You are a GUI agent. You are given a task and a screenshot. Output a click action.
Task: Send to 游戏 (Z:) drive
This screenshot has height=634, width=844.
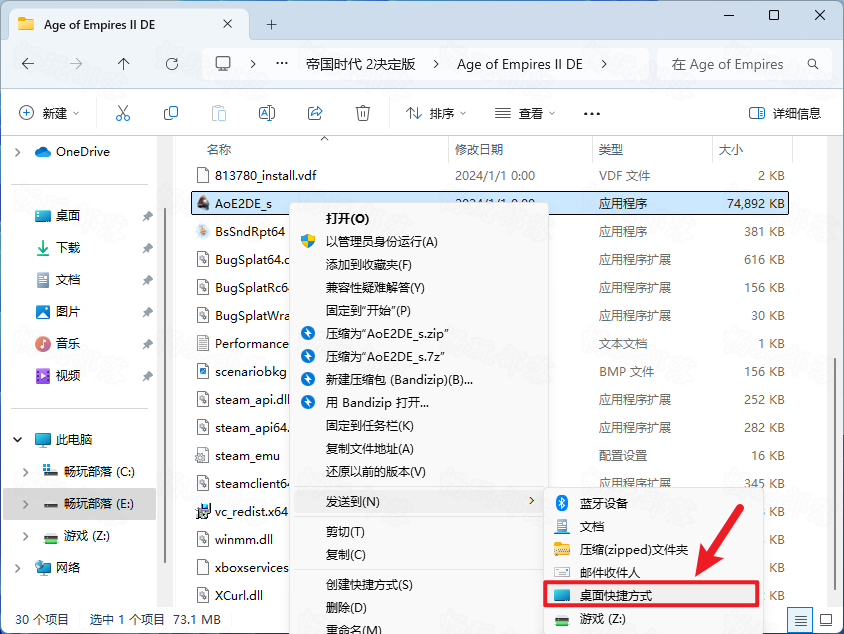point(653,619)
